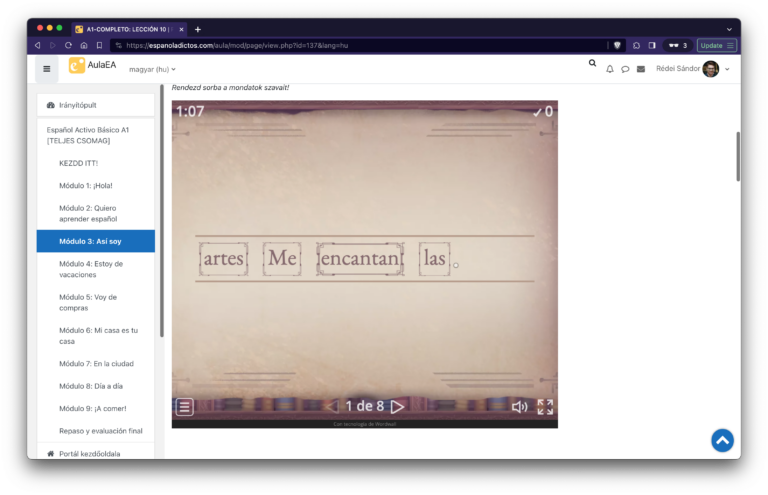Expand the user menu arrow

(727, 69)
